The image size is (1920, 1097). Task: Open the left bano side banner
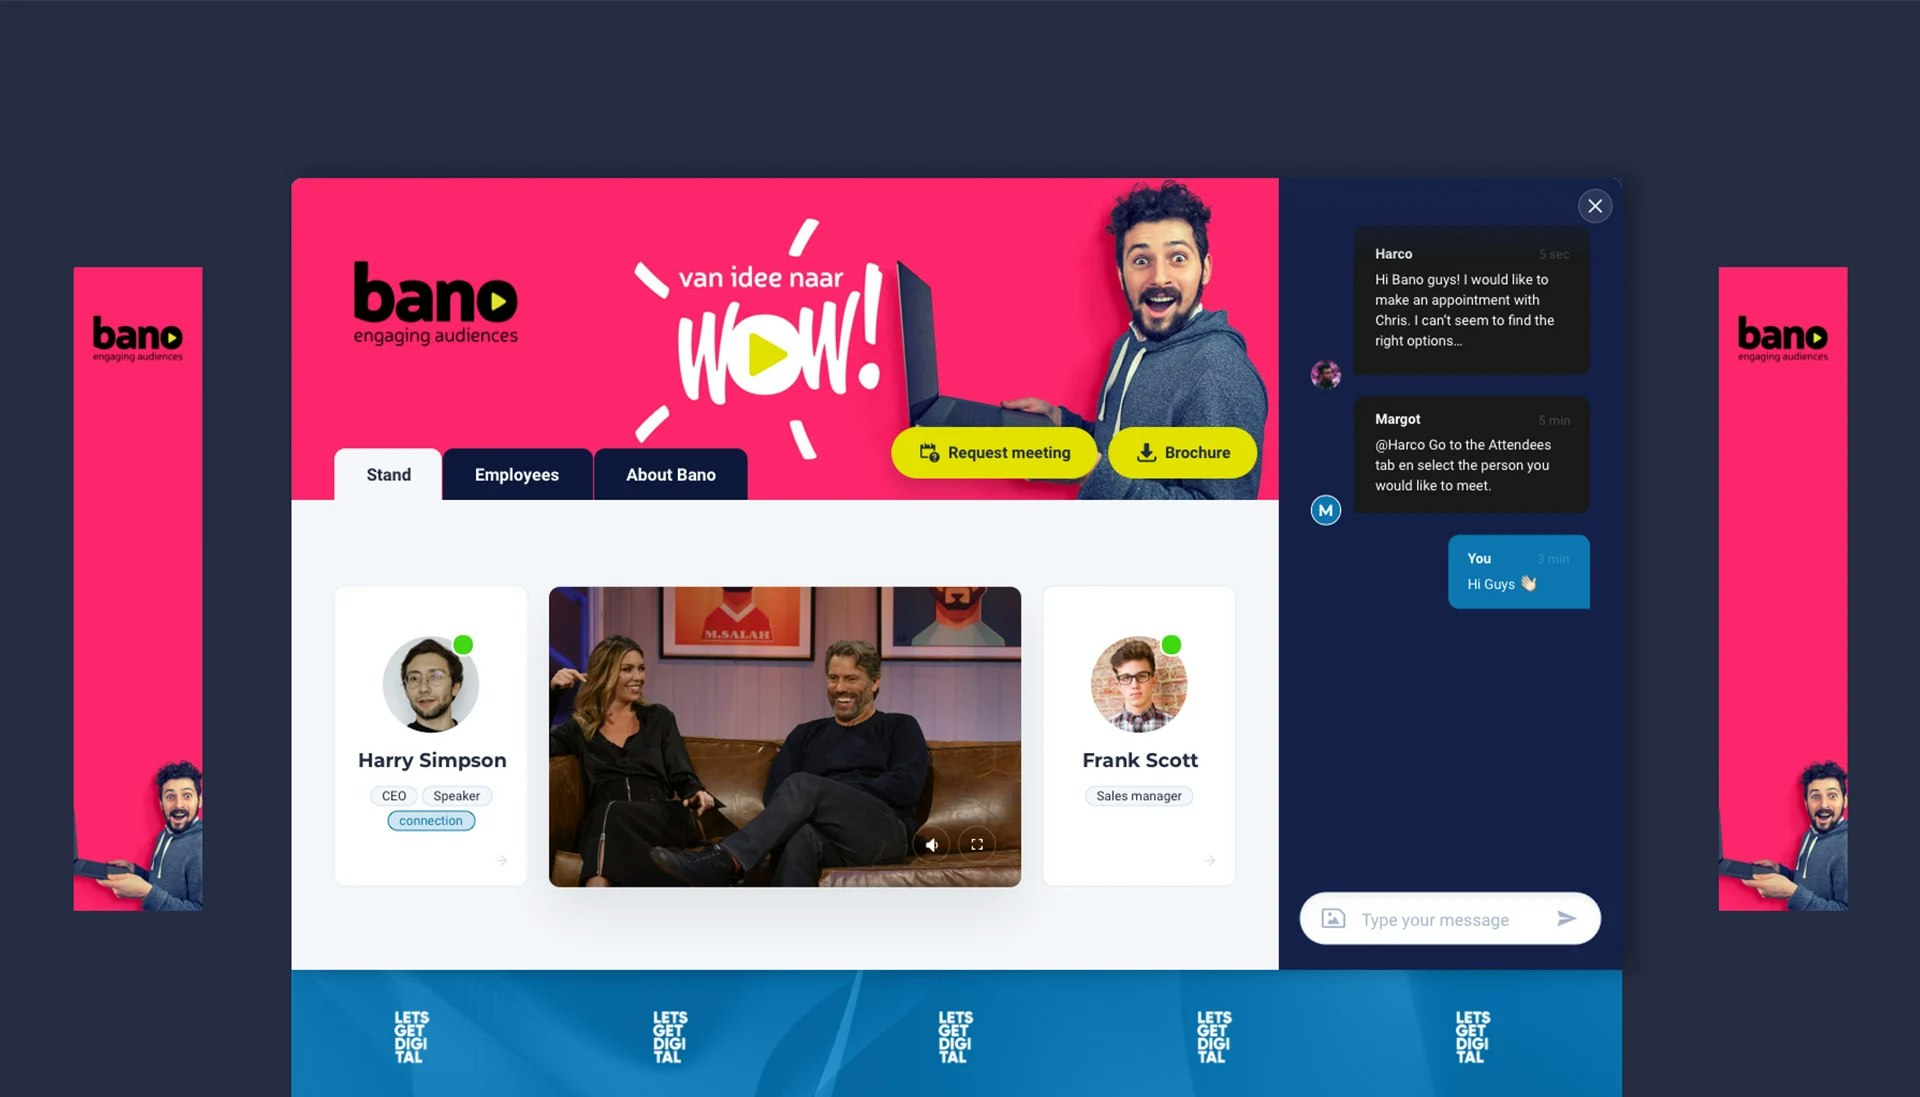[x=138, y=588]
